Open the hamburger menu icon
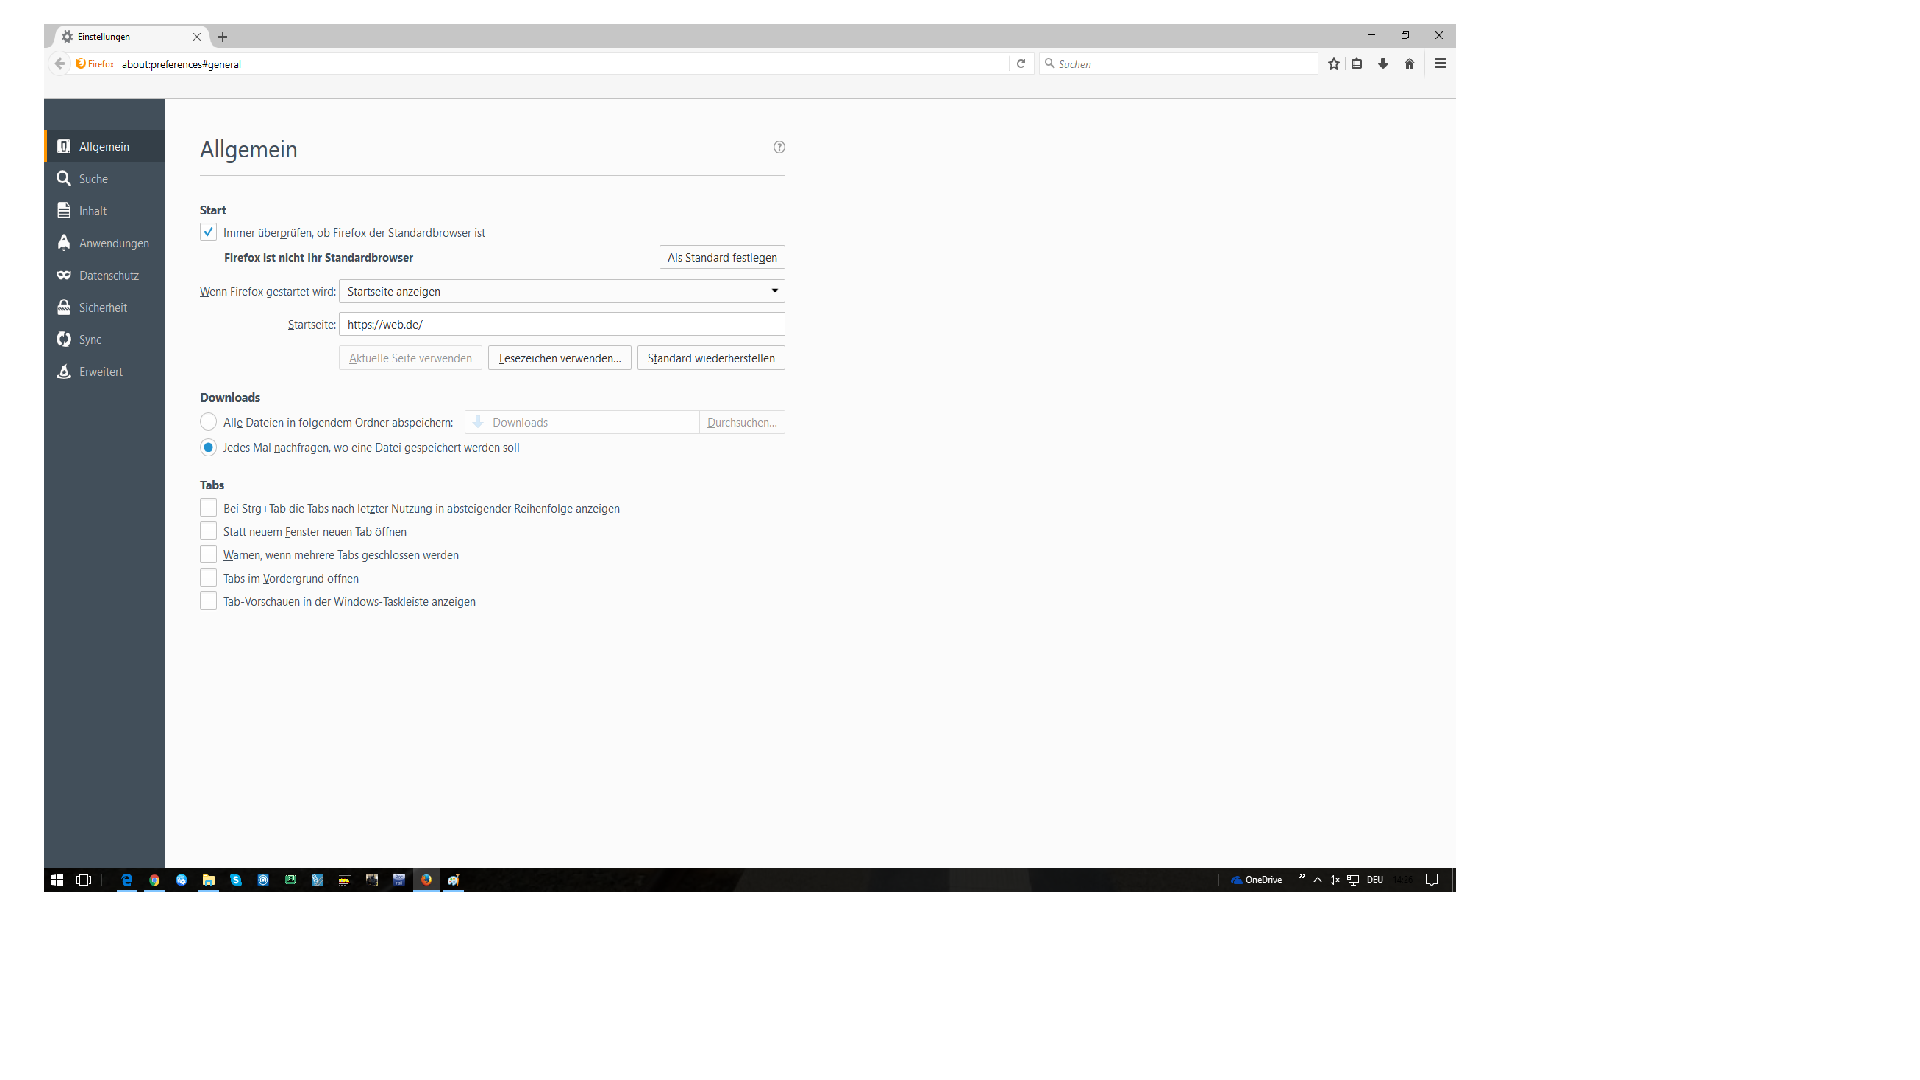Viewport: 1920px width, 1080px height. click(x=1440, y=64)
